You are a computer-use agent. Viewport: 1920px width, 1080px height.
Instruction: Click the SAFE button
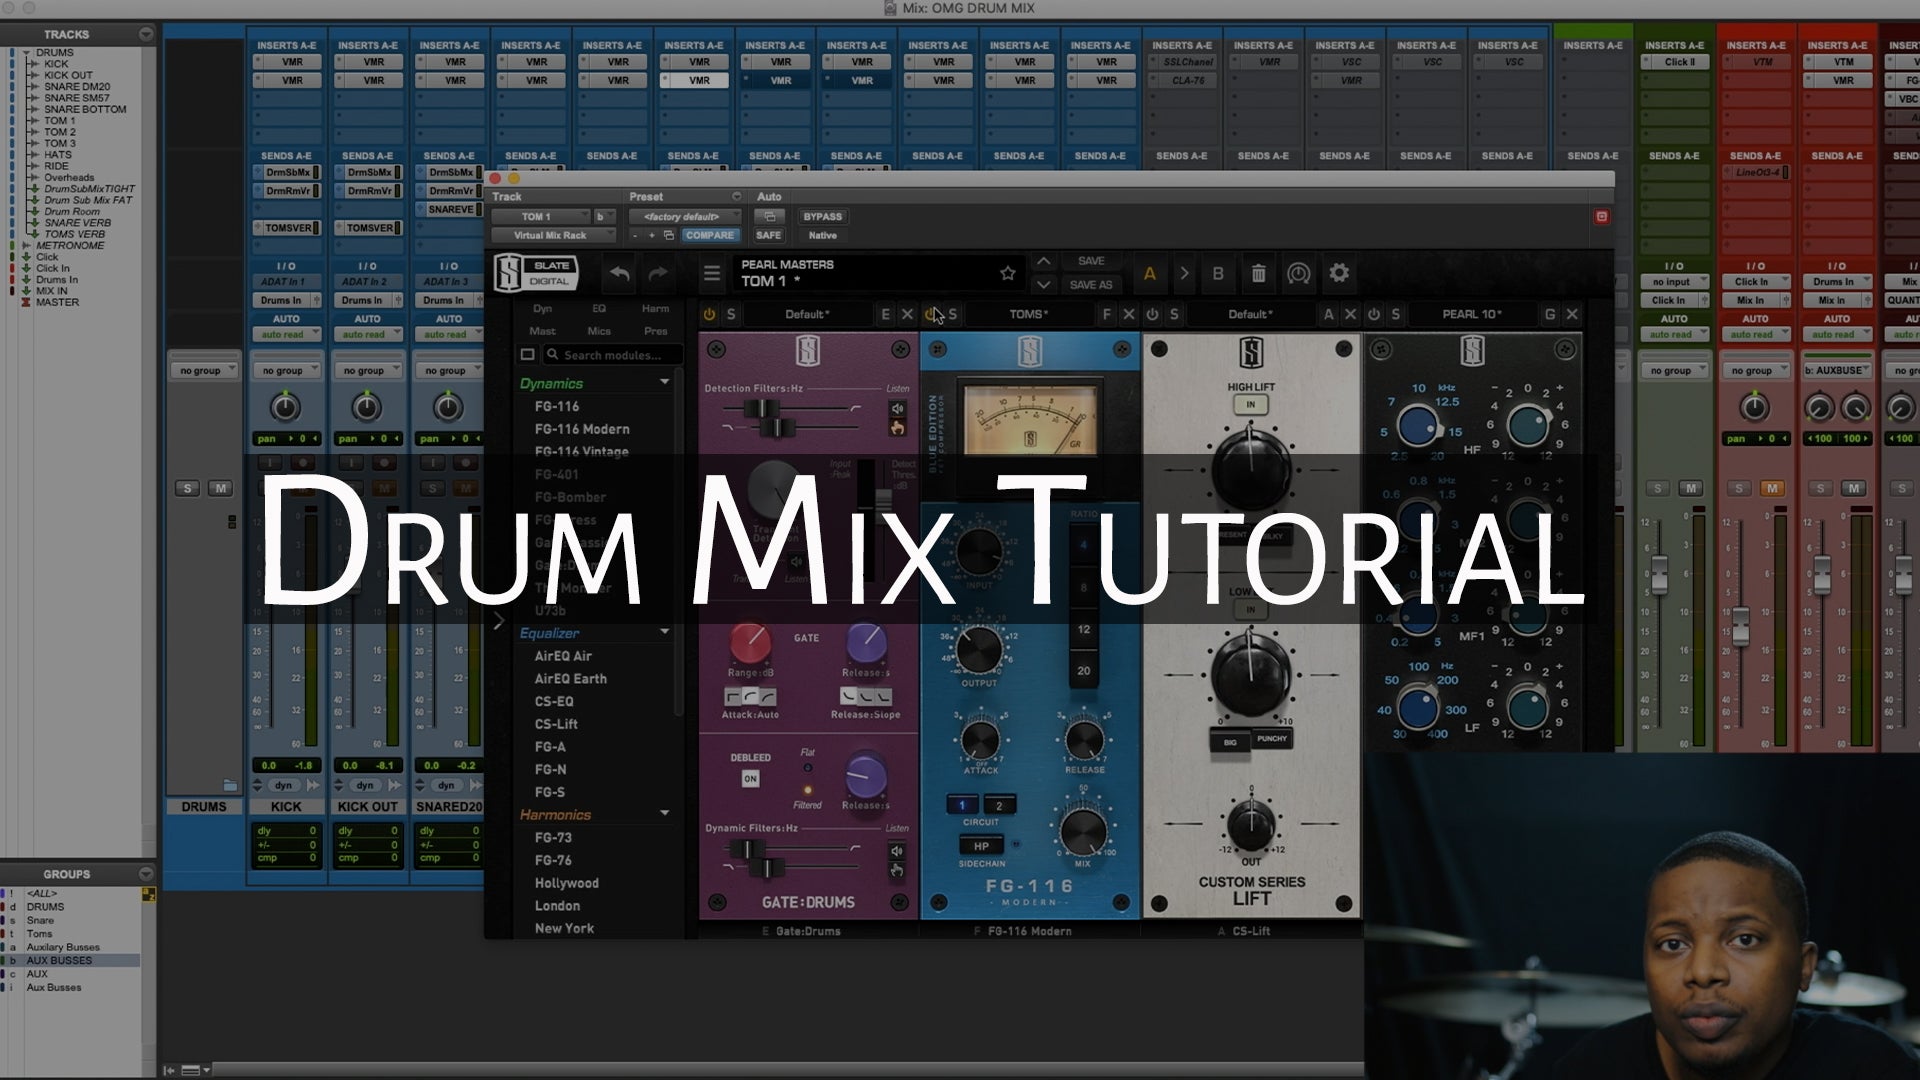coord(768,235)
